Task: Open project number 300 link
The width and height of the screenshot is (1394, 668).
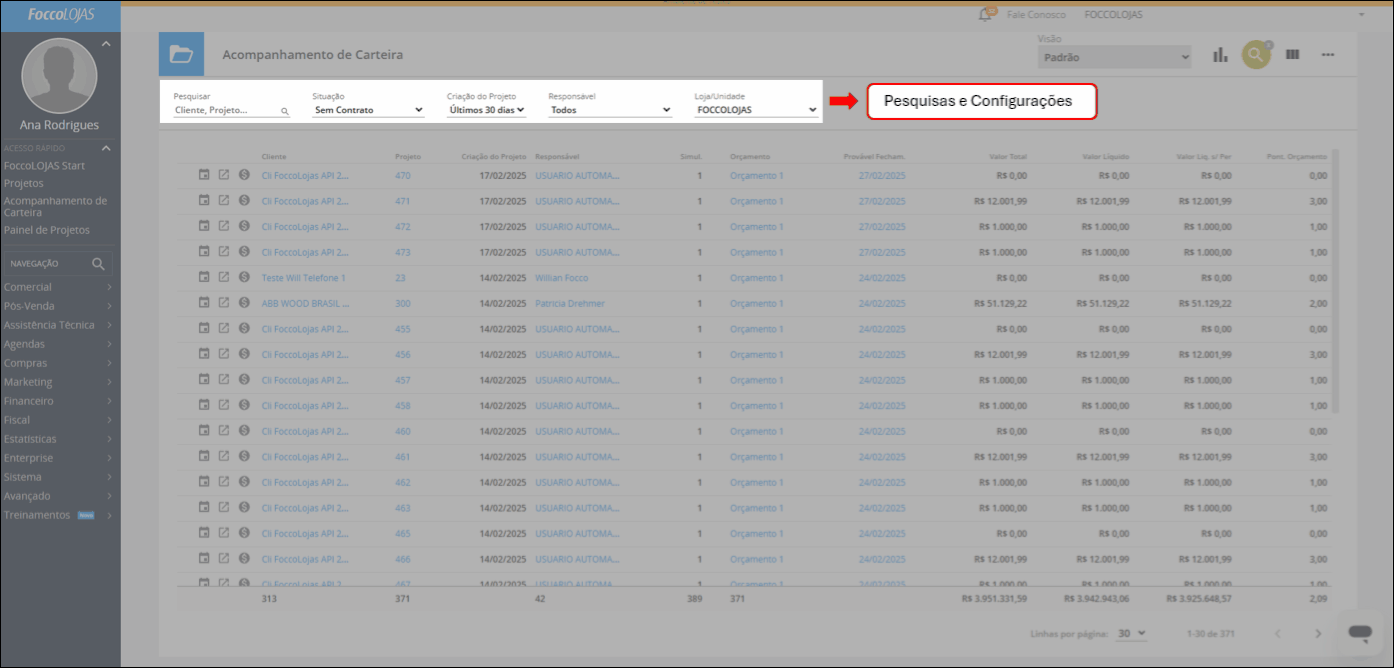Action: point(403,304)
